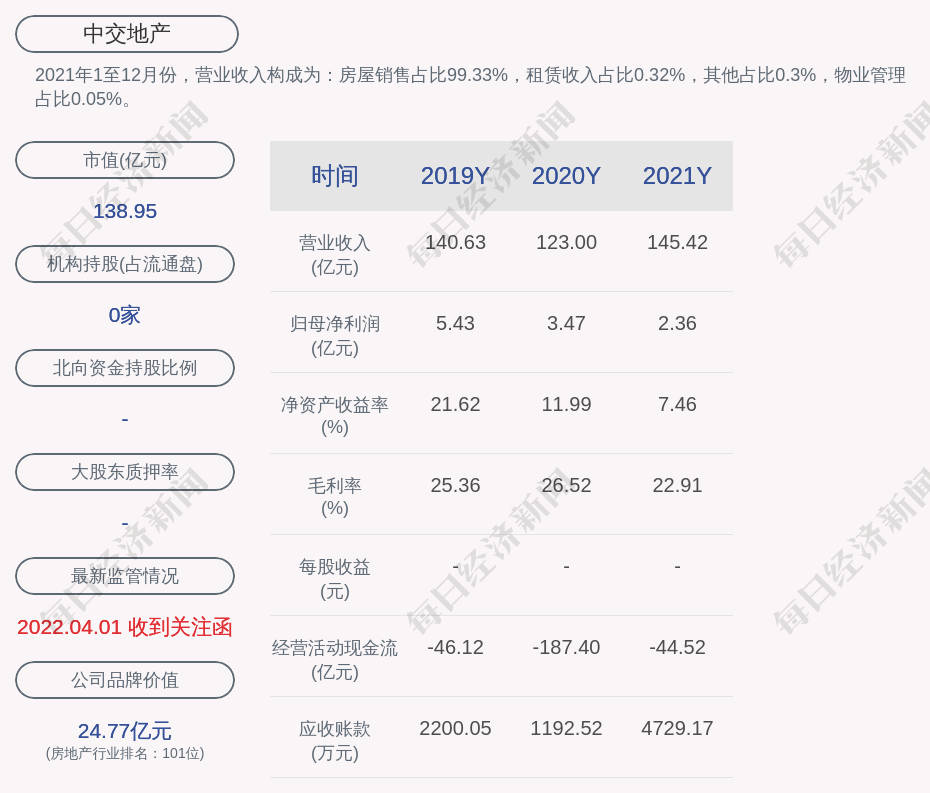Click the 公司品牌价值 pill
Image resolution: width=930 pixels, height=793 pixels.
[x=125, y=680]
